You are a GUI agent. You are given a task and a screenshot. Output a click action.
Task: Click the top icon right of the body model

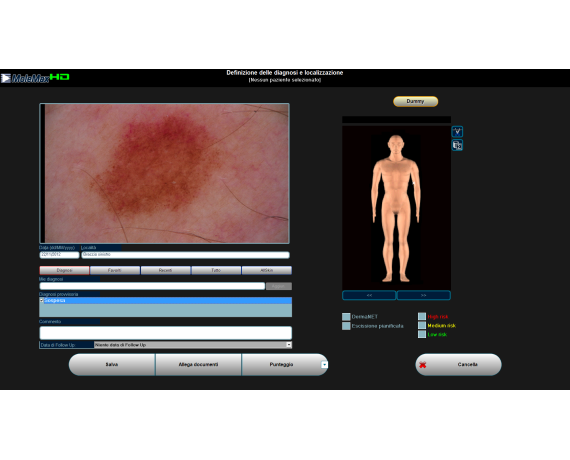(x=457, y=131)
